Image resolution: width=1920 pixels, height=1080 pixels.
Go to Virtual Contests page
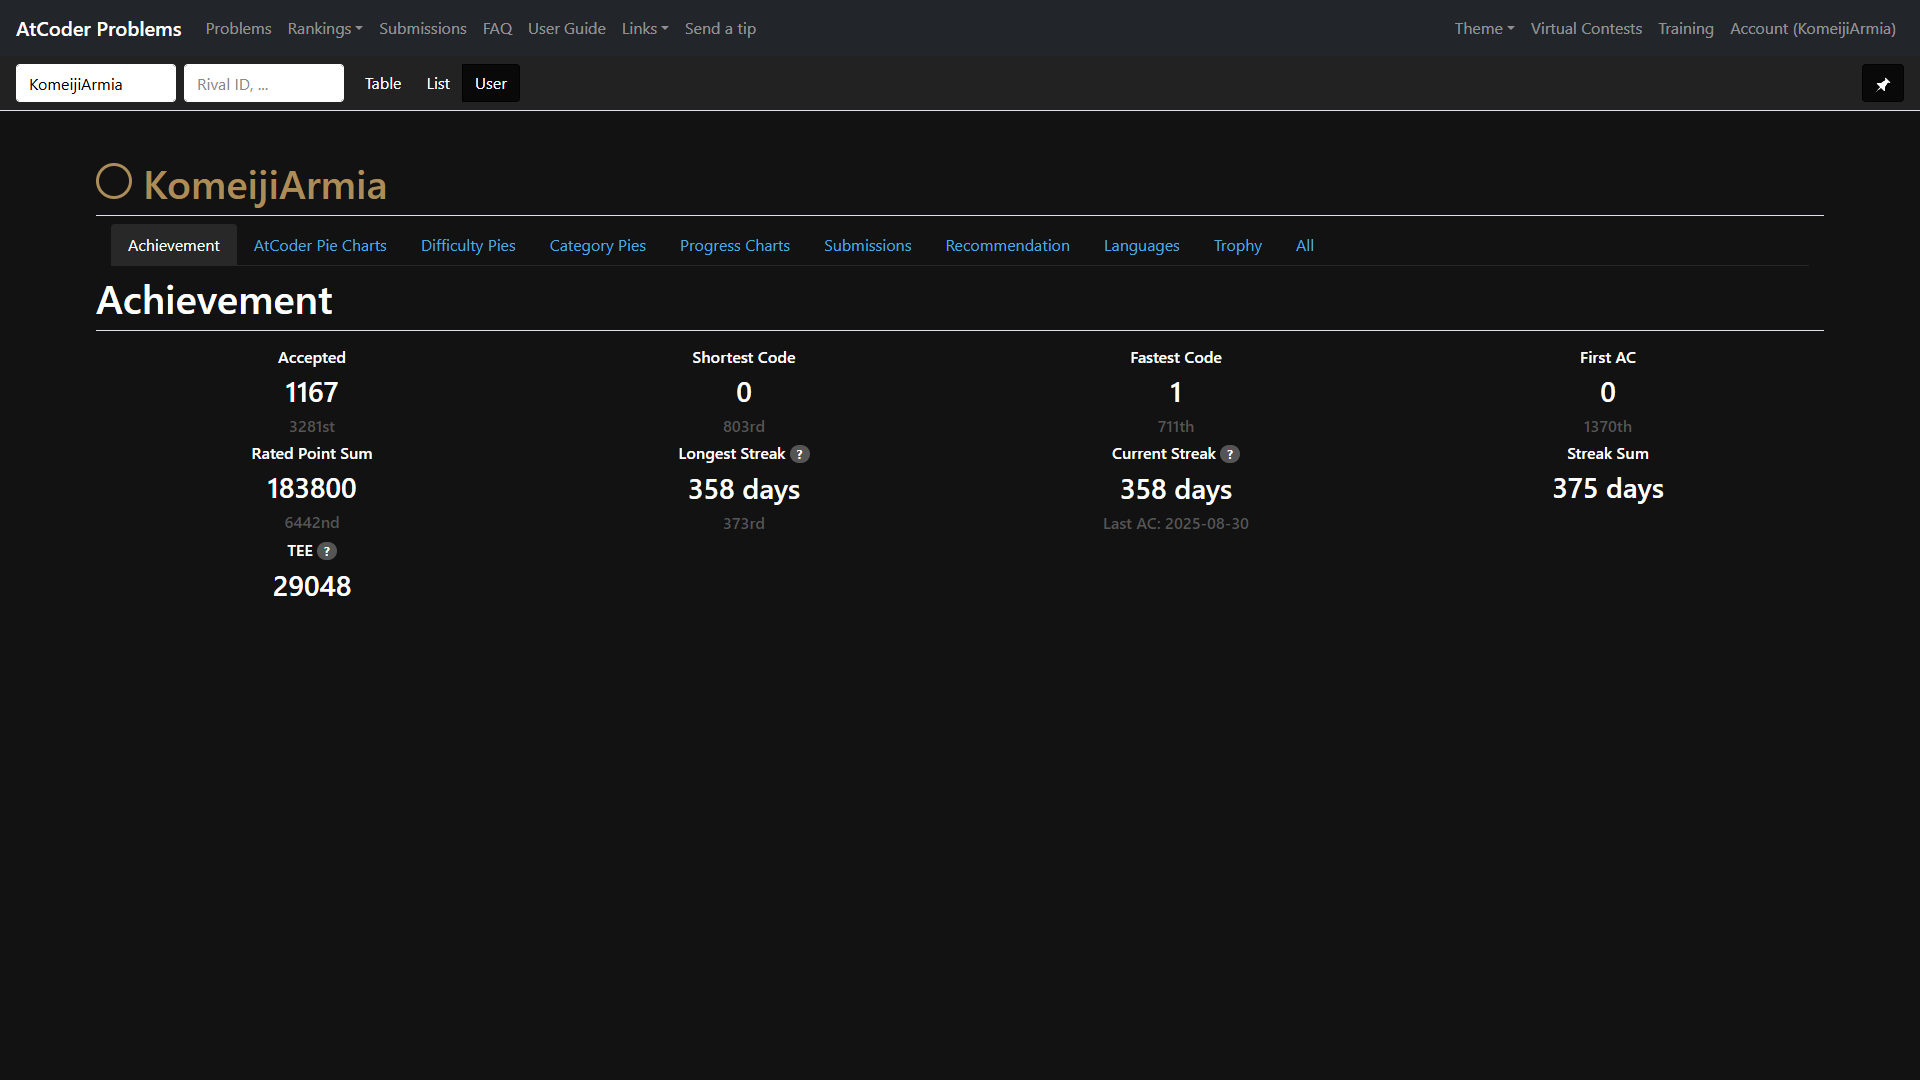pos(1586,29)
